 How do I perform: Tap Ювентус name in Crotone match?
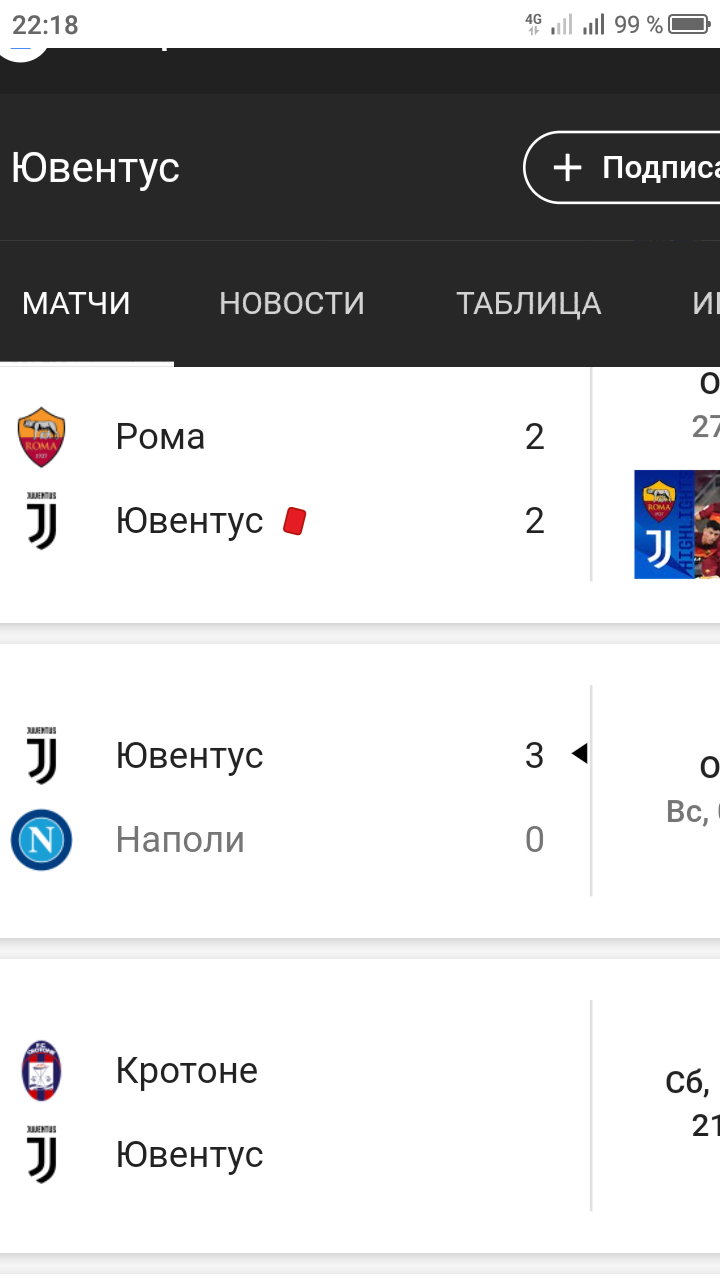coord(189,1155)
